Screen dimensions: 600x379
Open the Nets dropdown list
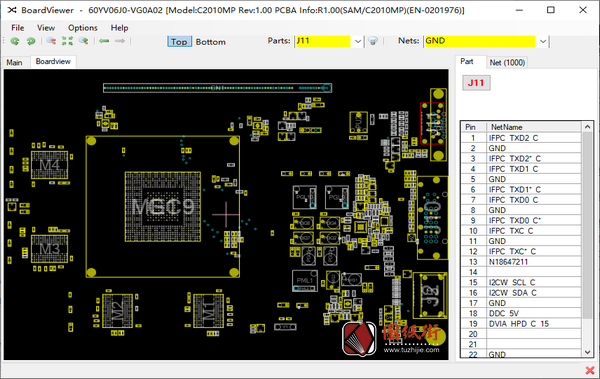pos(543,41)
